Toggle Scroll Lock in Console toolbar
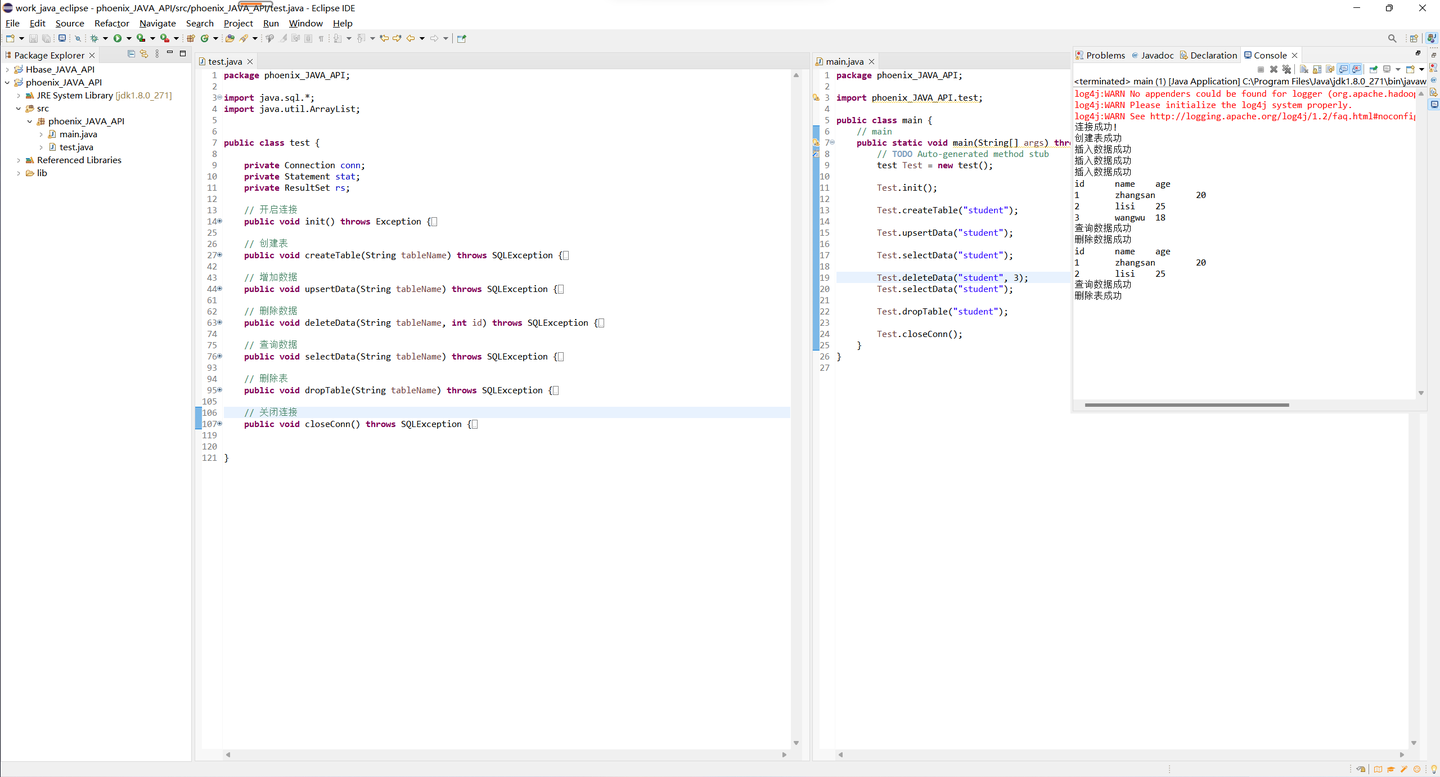Image resolution: width=1440 pixels, height=777 pixels. point(1317,70)
